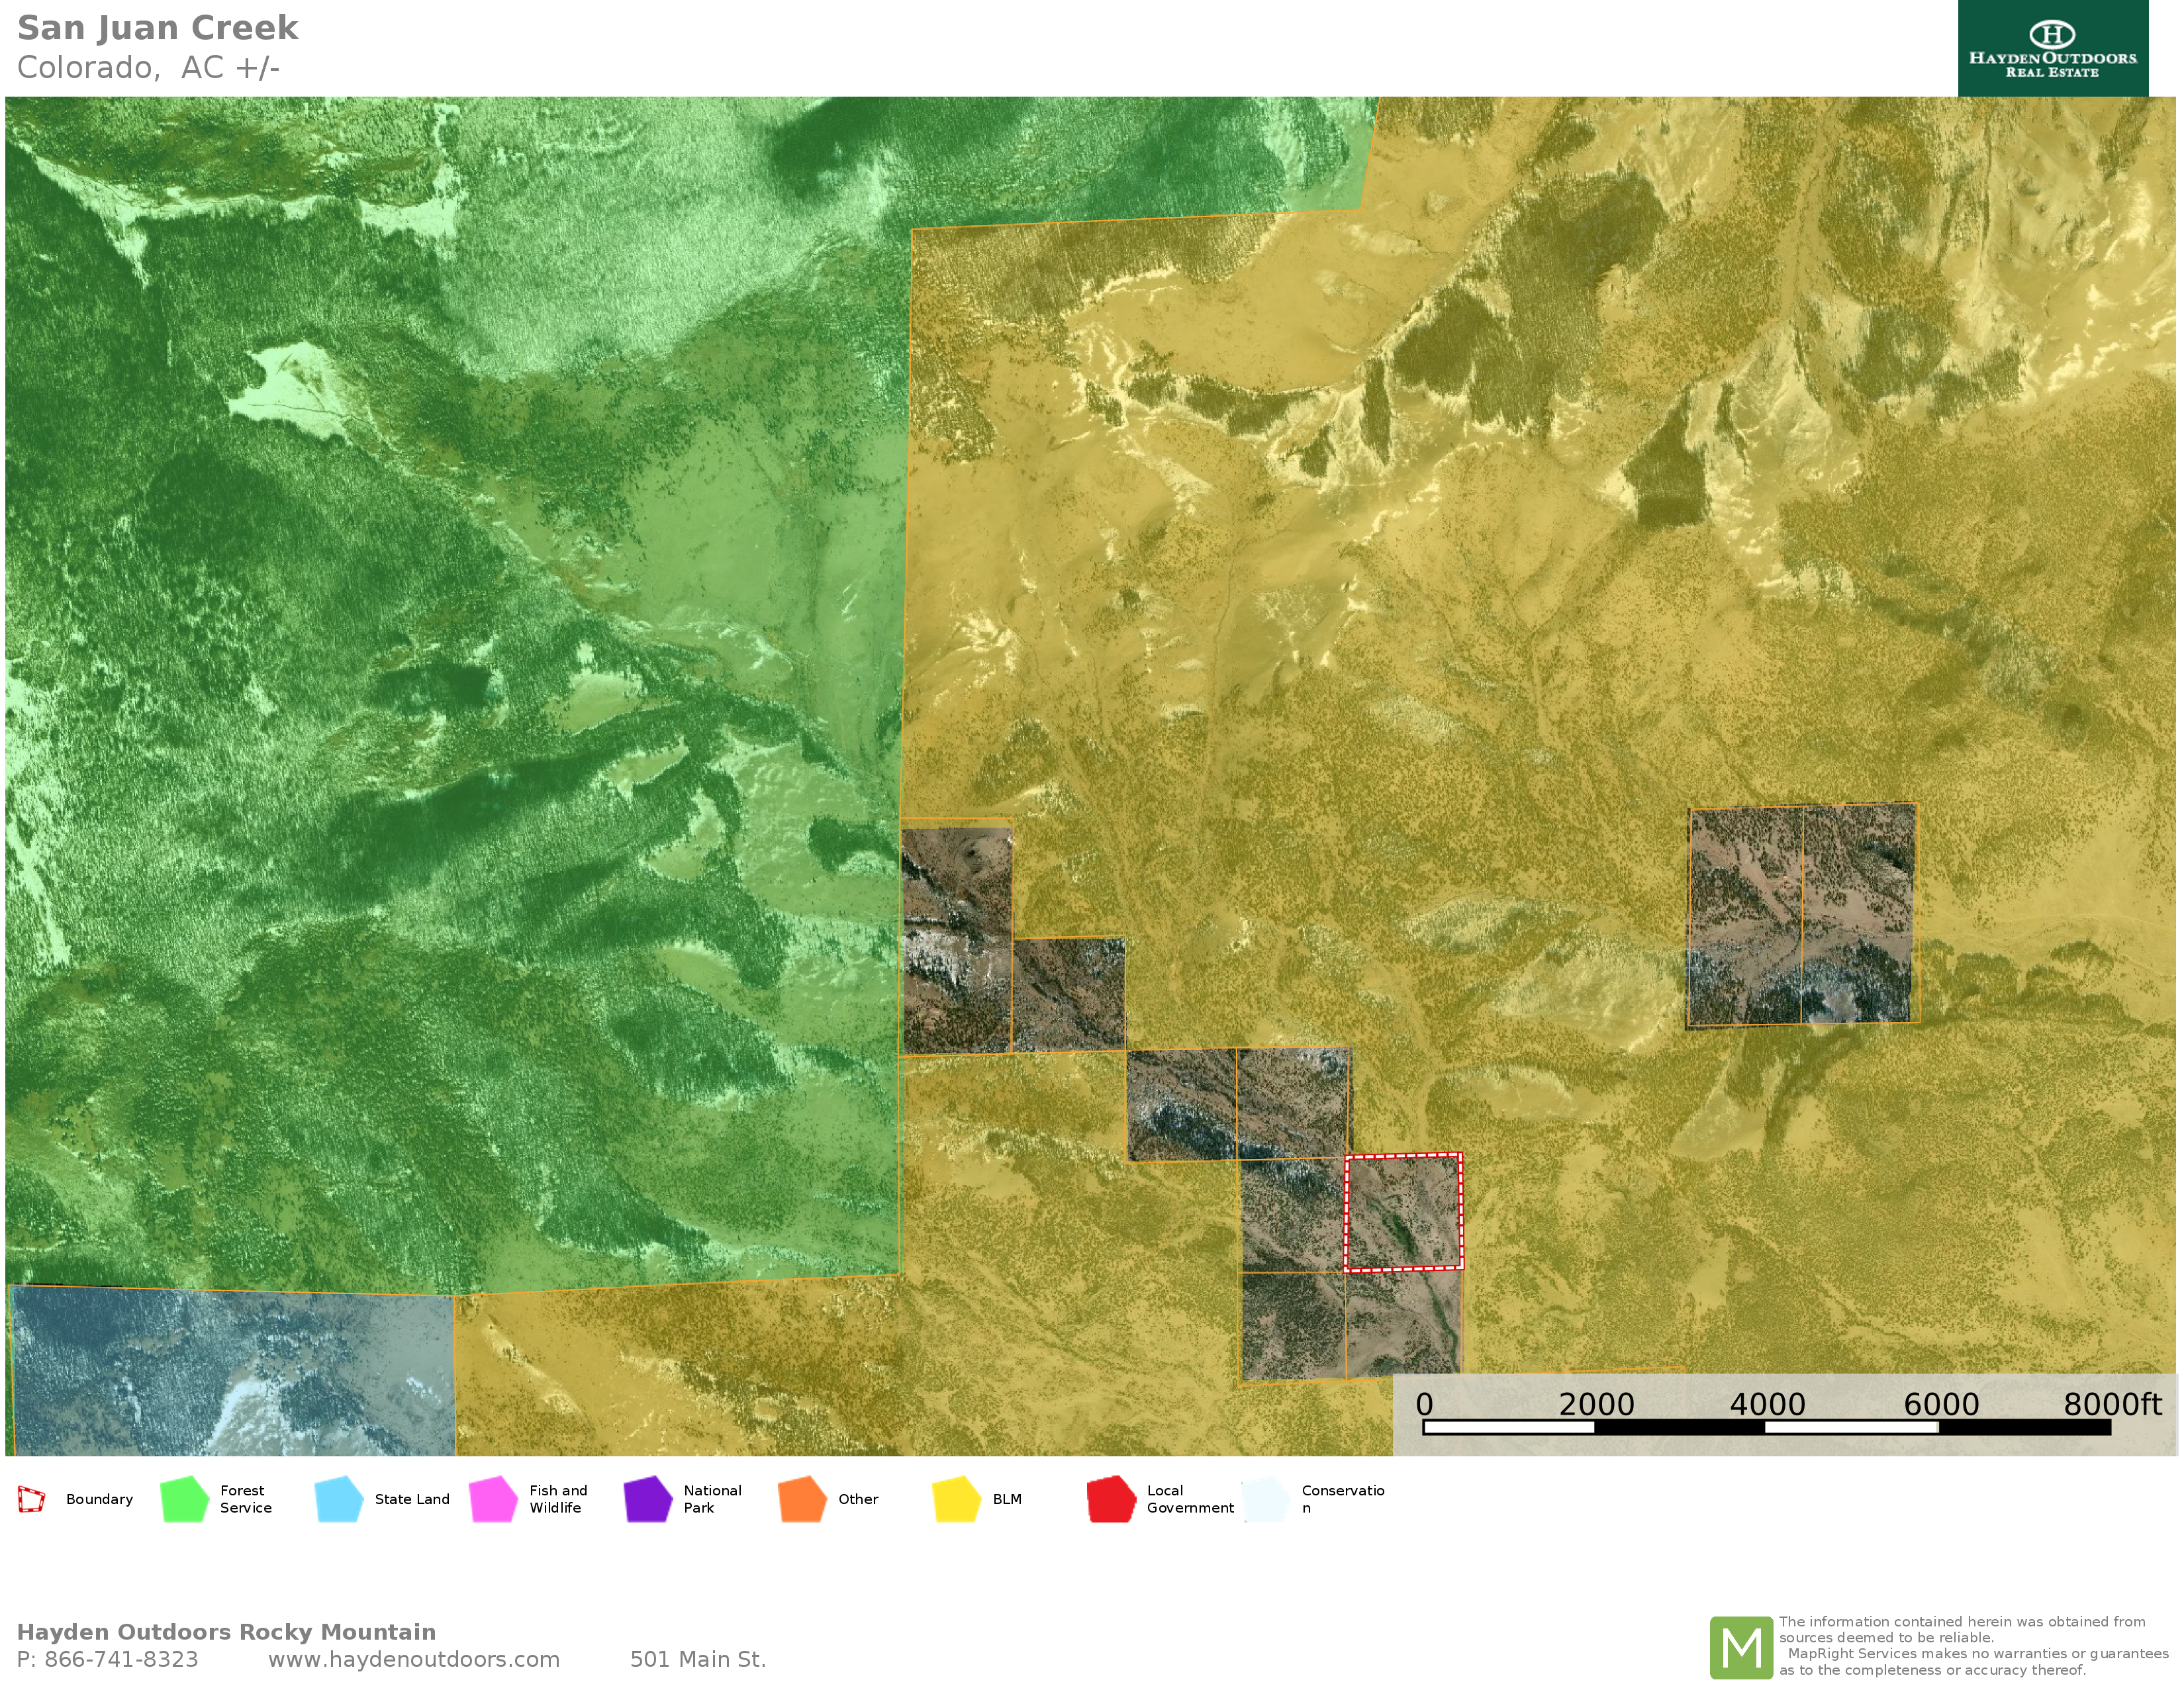This screenshot has height=1688, width=2184.
Task: Click the 'Boundary' legend label
Action: pyautogui.click(x=99, y=1499)
